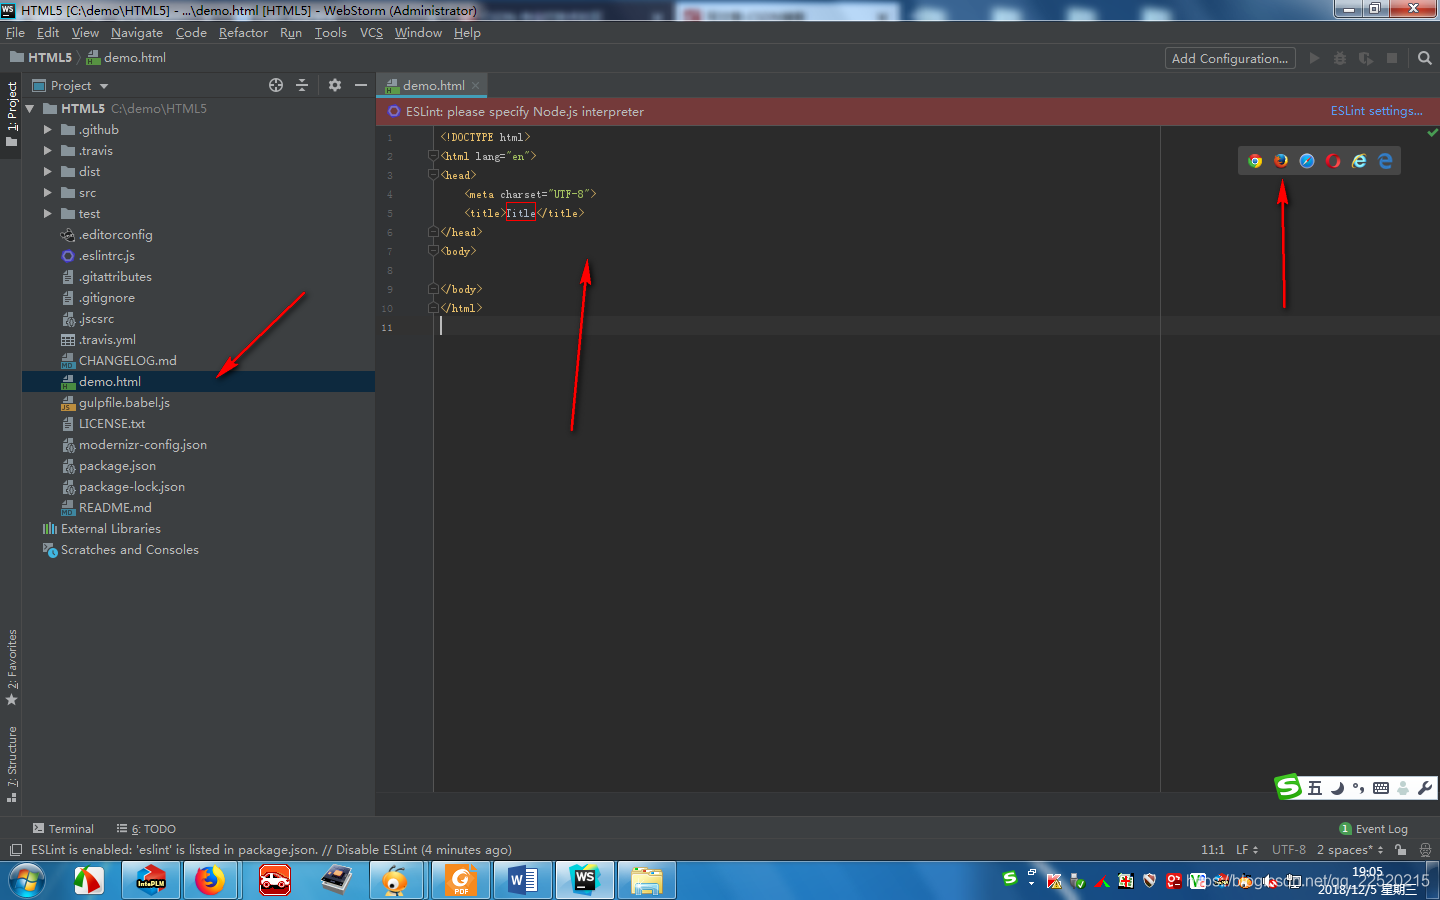Image resolution: width=1440 pixels, height=900 pixels.
Task: Open the File menu
Action: 15,33
